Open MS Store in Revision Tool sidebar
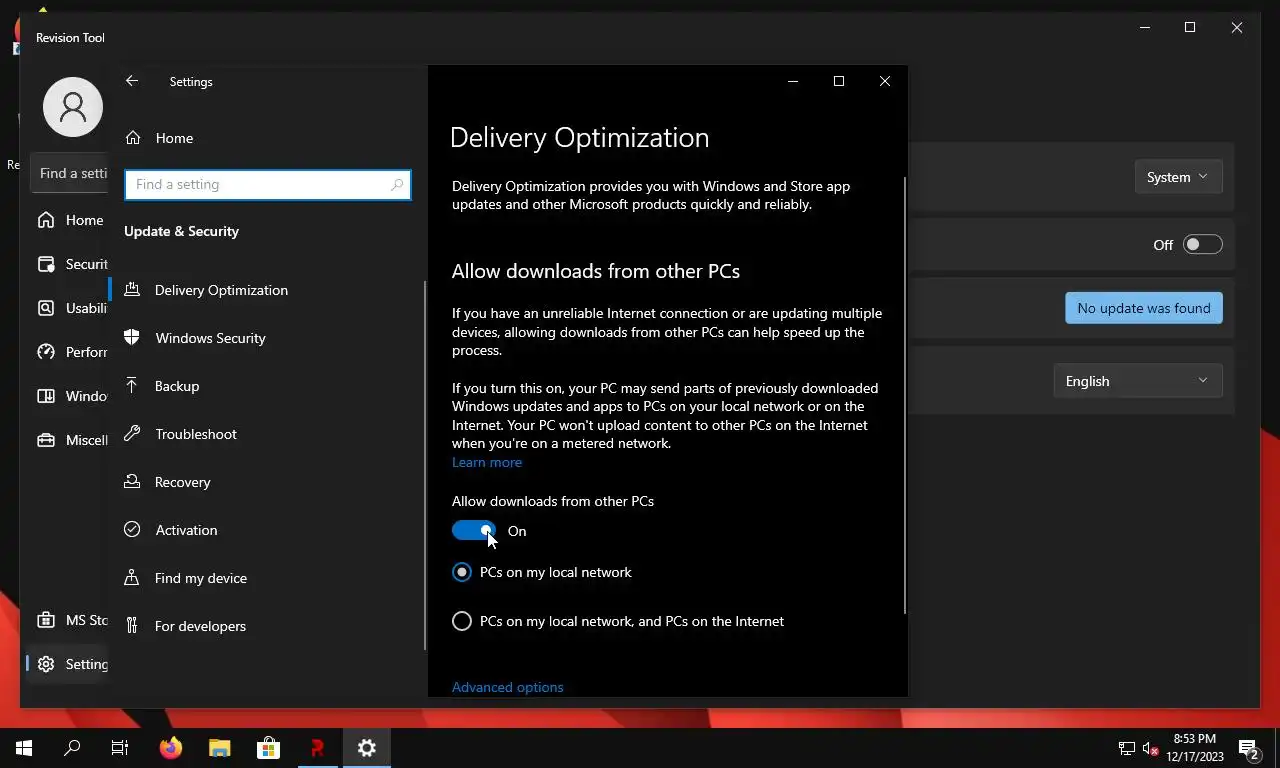The width and height of the screenshot is (1280, 768). pyautogui.click(x=69, y=620)
